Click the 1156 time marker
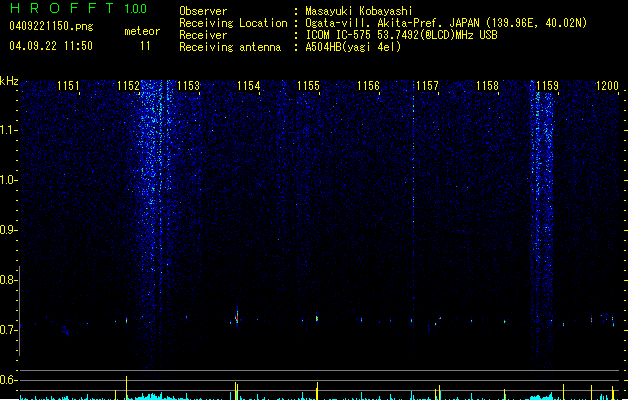 tap(368, 86)
